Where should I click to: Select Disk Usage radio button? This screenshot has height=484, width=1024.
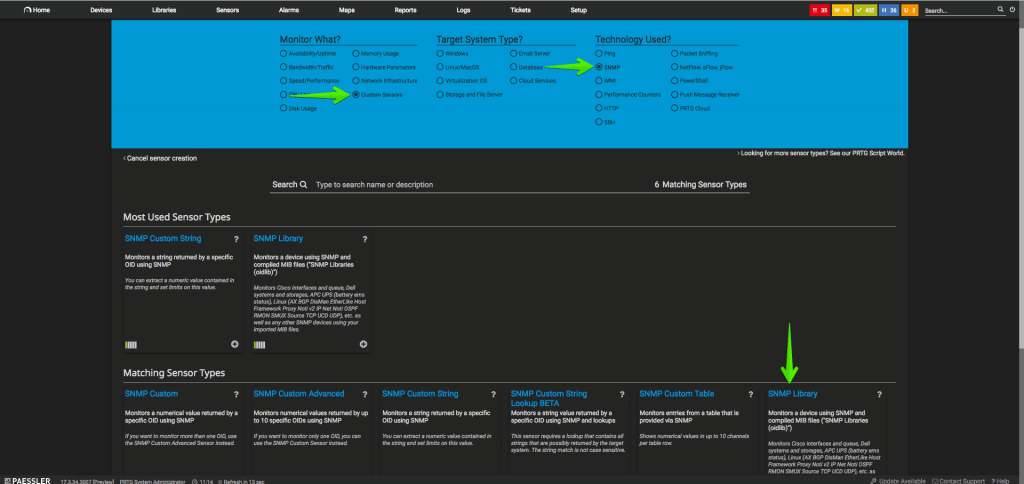[283, 108]
